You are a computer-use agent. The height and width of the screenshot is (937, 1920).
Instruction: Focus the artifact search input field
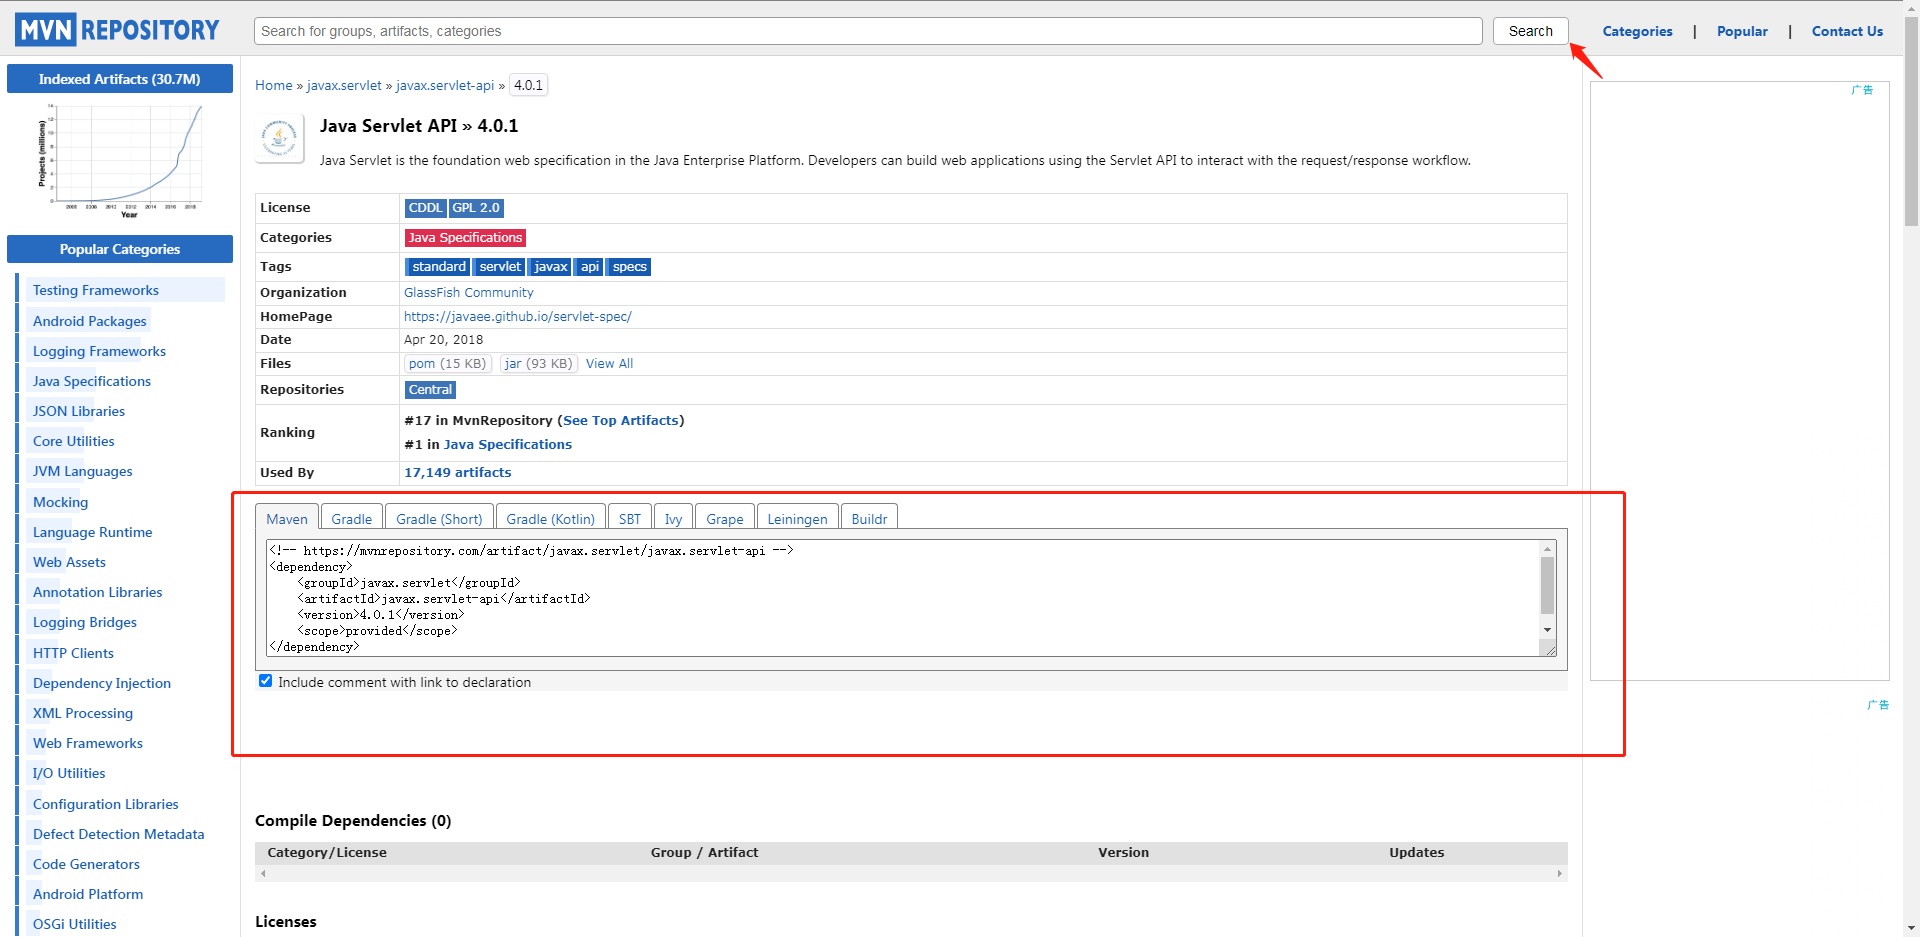pos(868,31)
